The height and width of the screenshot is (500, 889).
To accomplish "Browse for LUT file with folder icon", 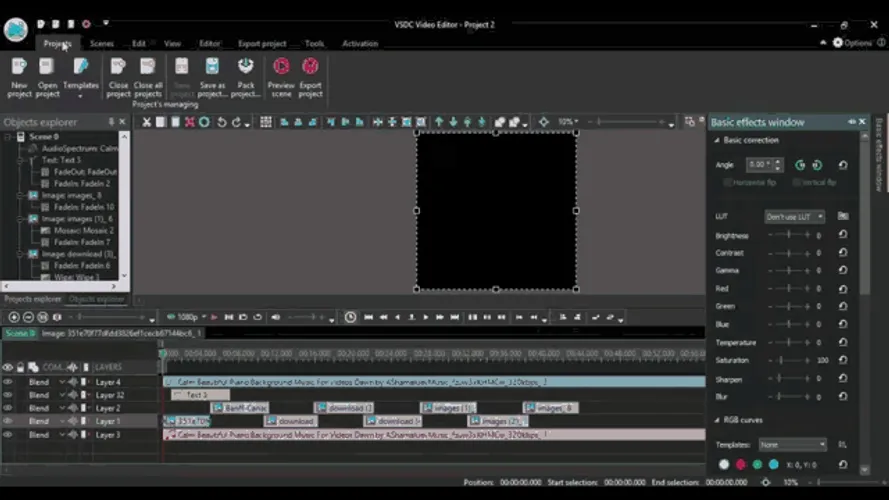I will click(x=843, y=216).
